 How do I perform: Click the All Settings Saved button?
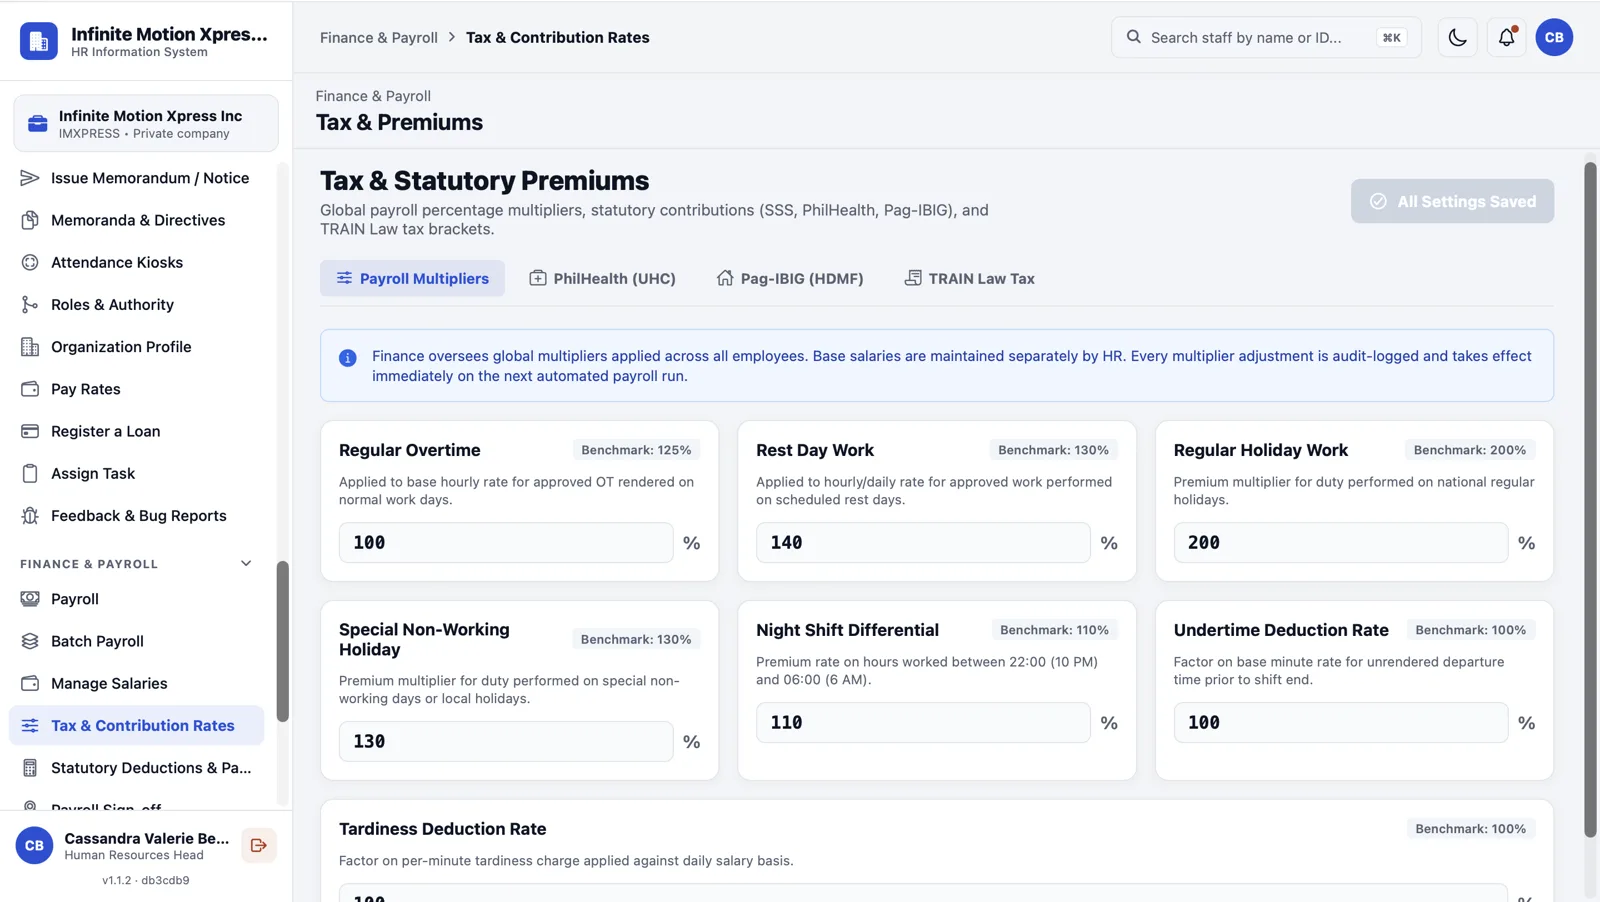click(1452, 201)
